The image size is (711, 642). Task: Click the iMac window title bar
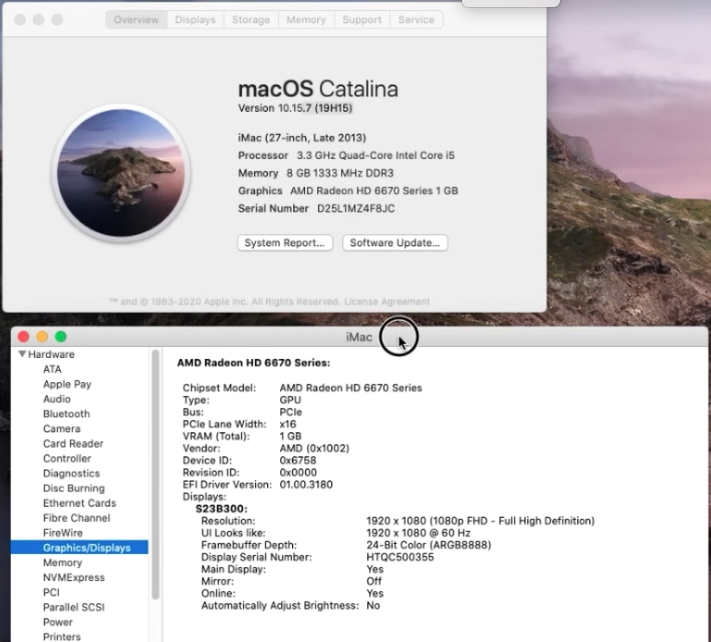(359, 337)
